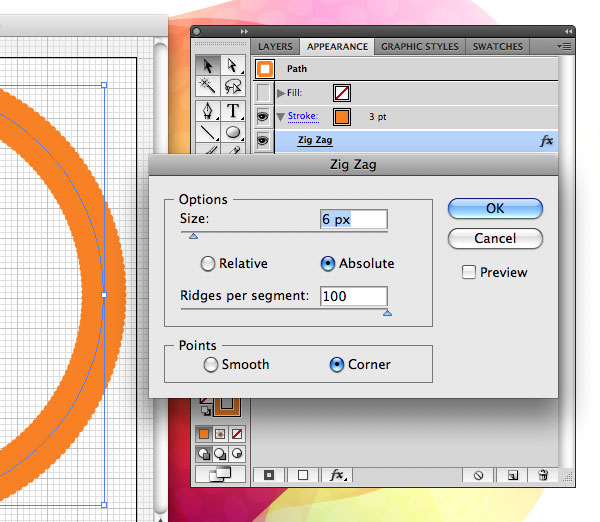The image size is (600, 522).
Task: Click the Fill none color swatch
Action: pos(342,93)
